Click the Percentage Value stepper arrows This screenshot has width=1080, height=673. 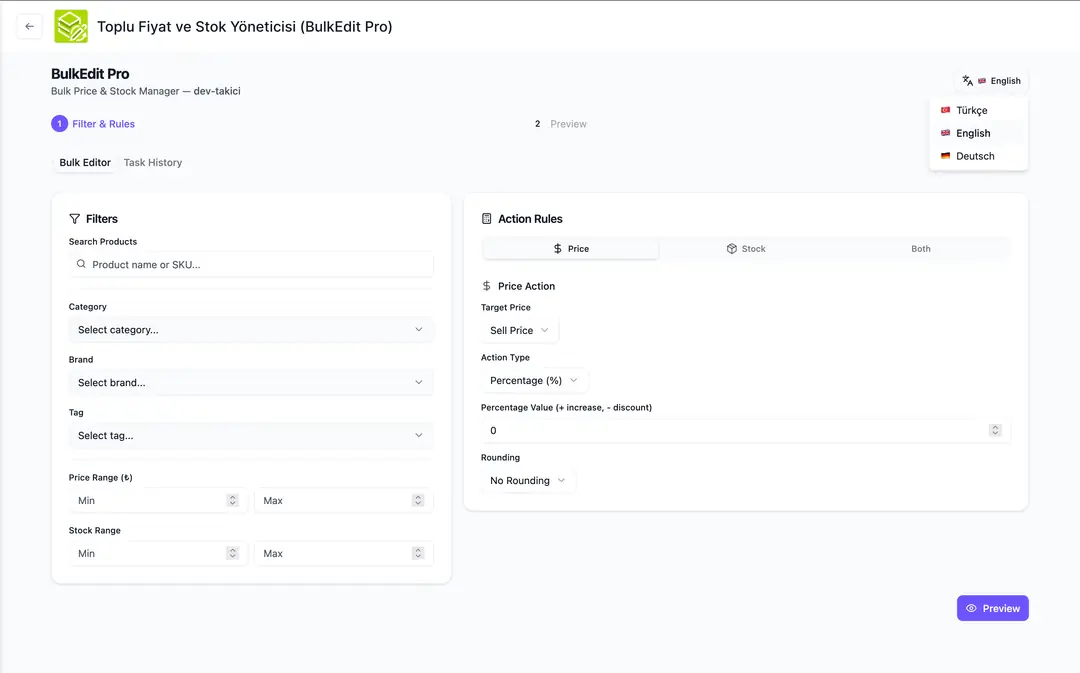(995, 431)
